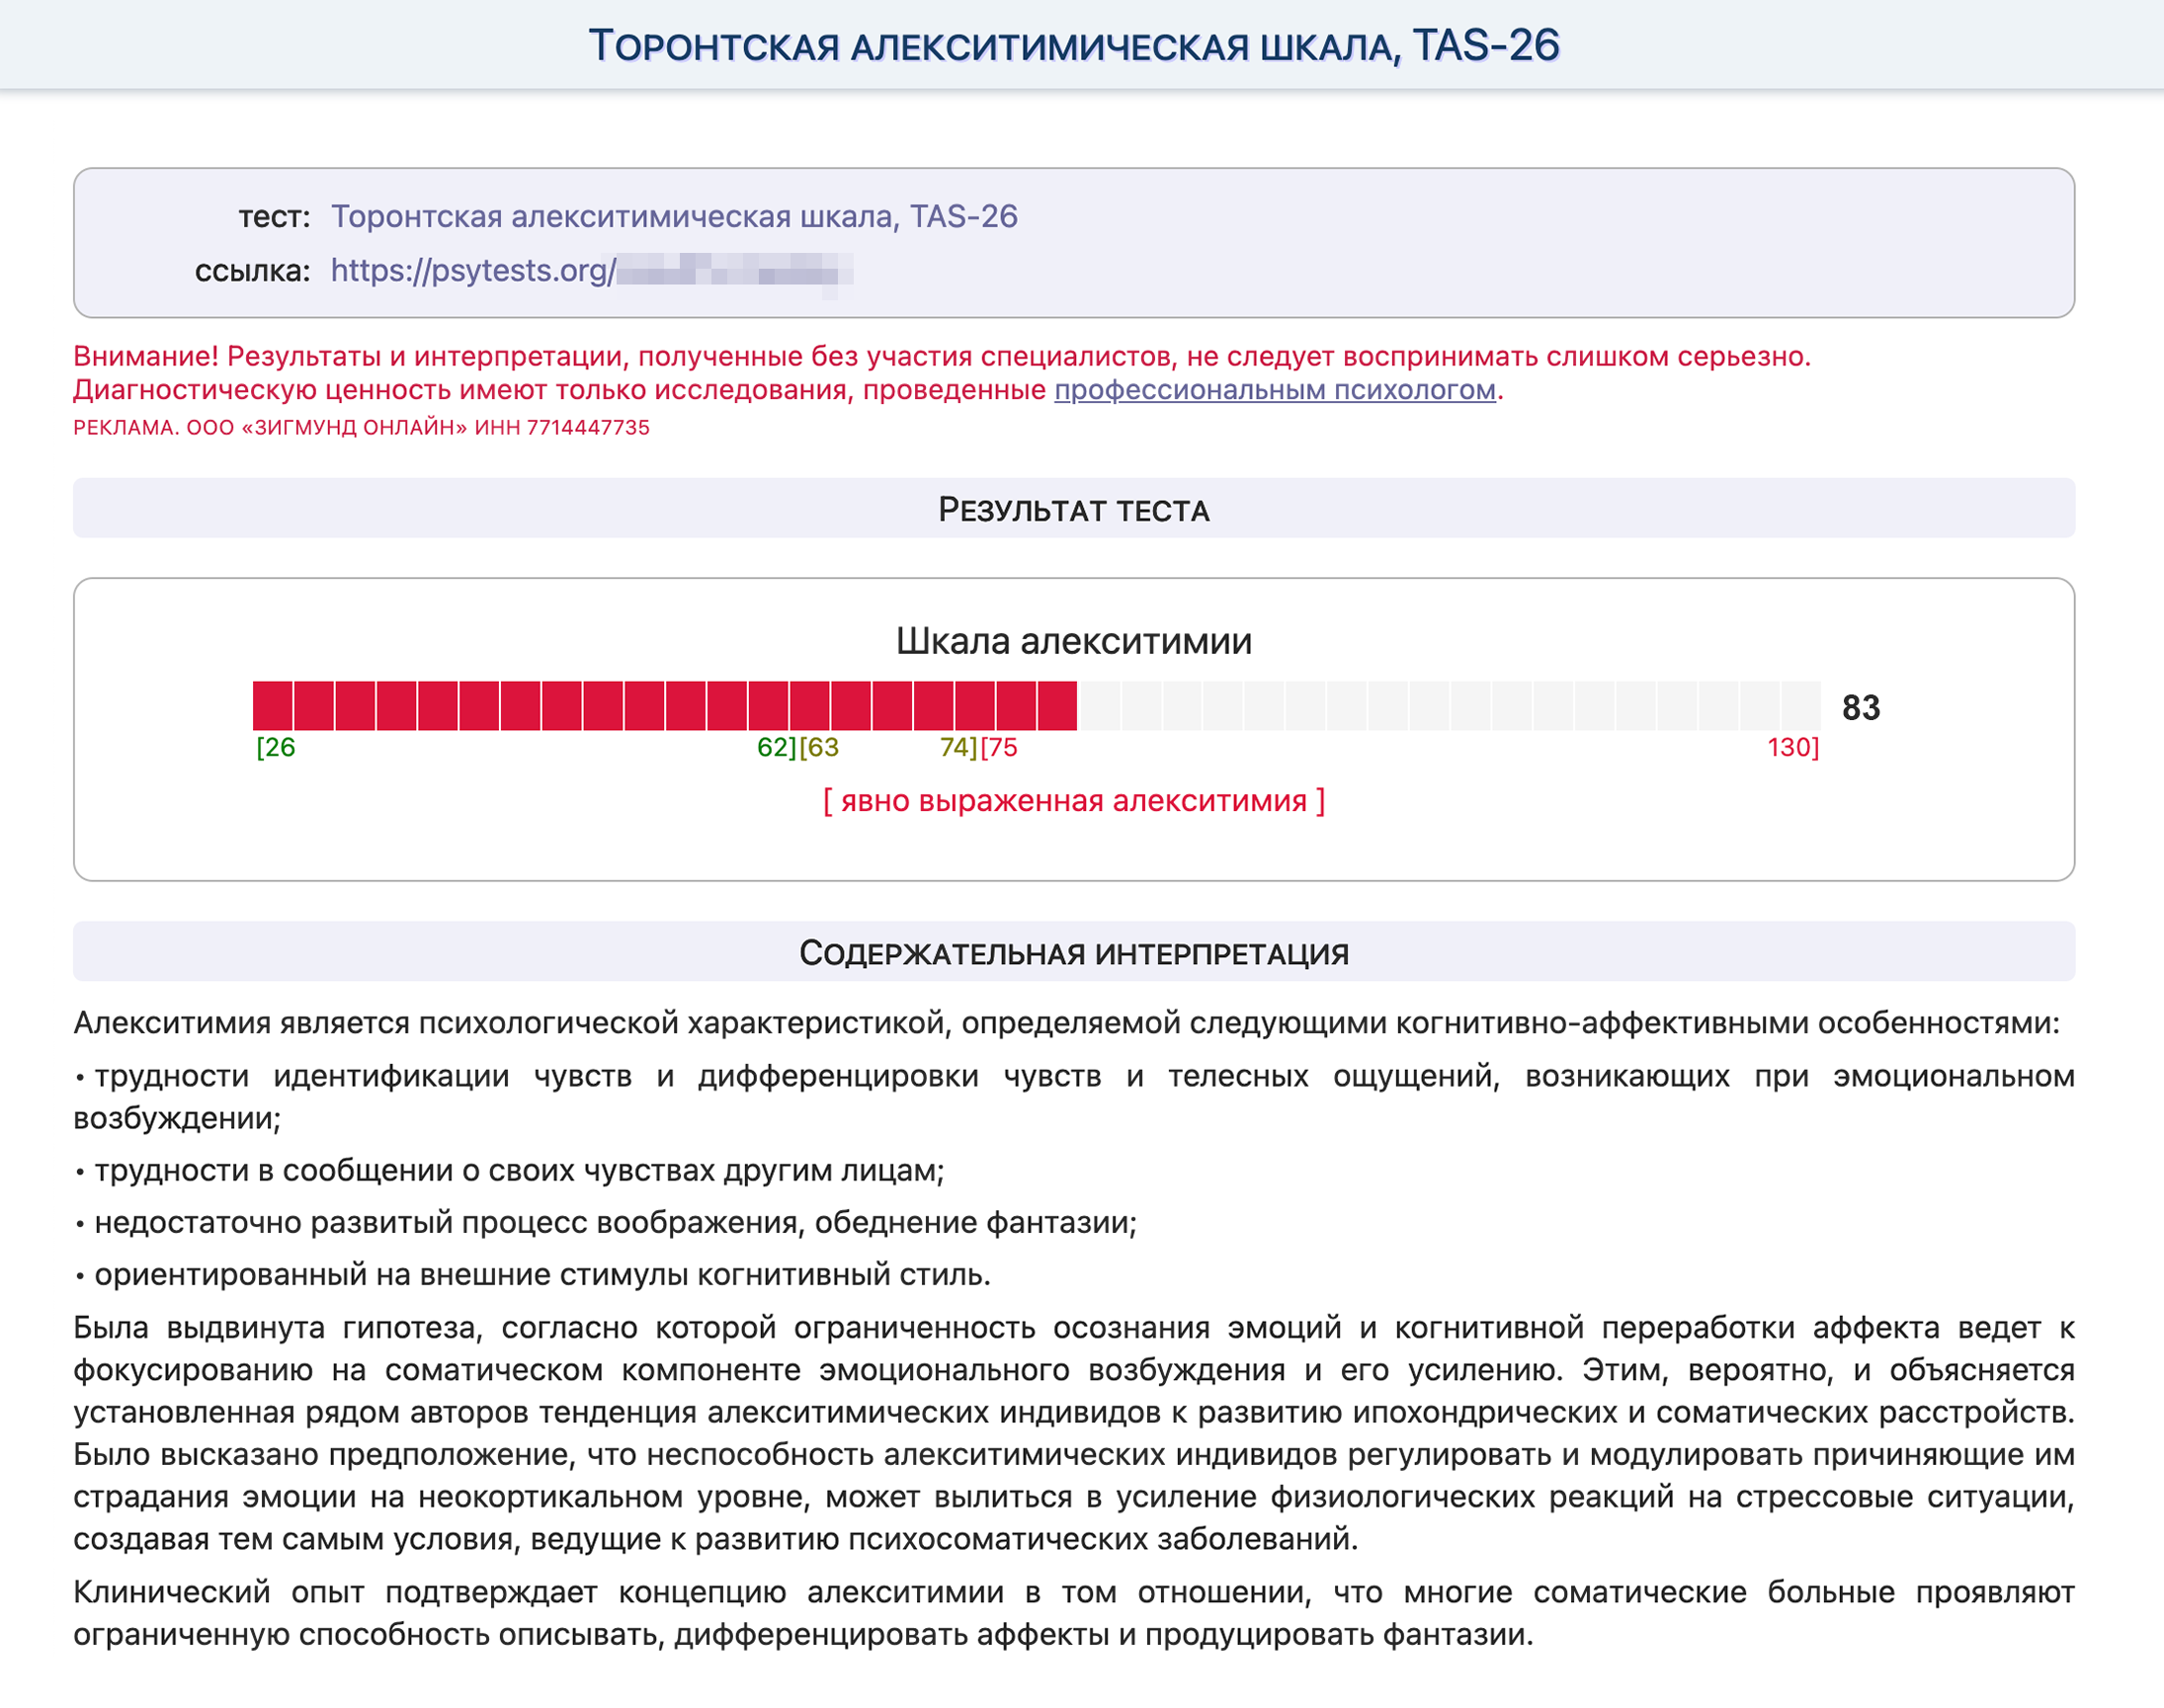Click the недостаточно развитый процесс воображения bullet
The image size is (2164, 1708).
tap(606, 1223)
